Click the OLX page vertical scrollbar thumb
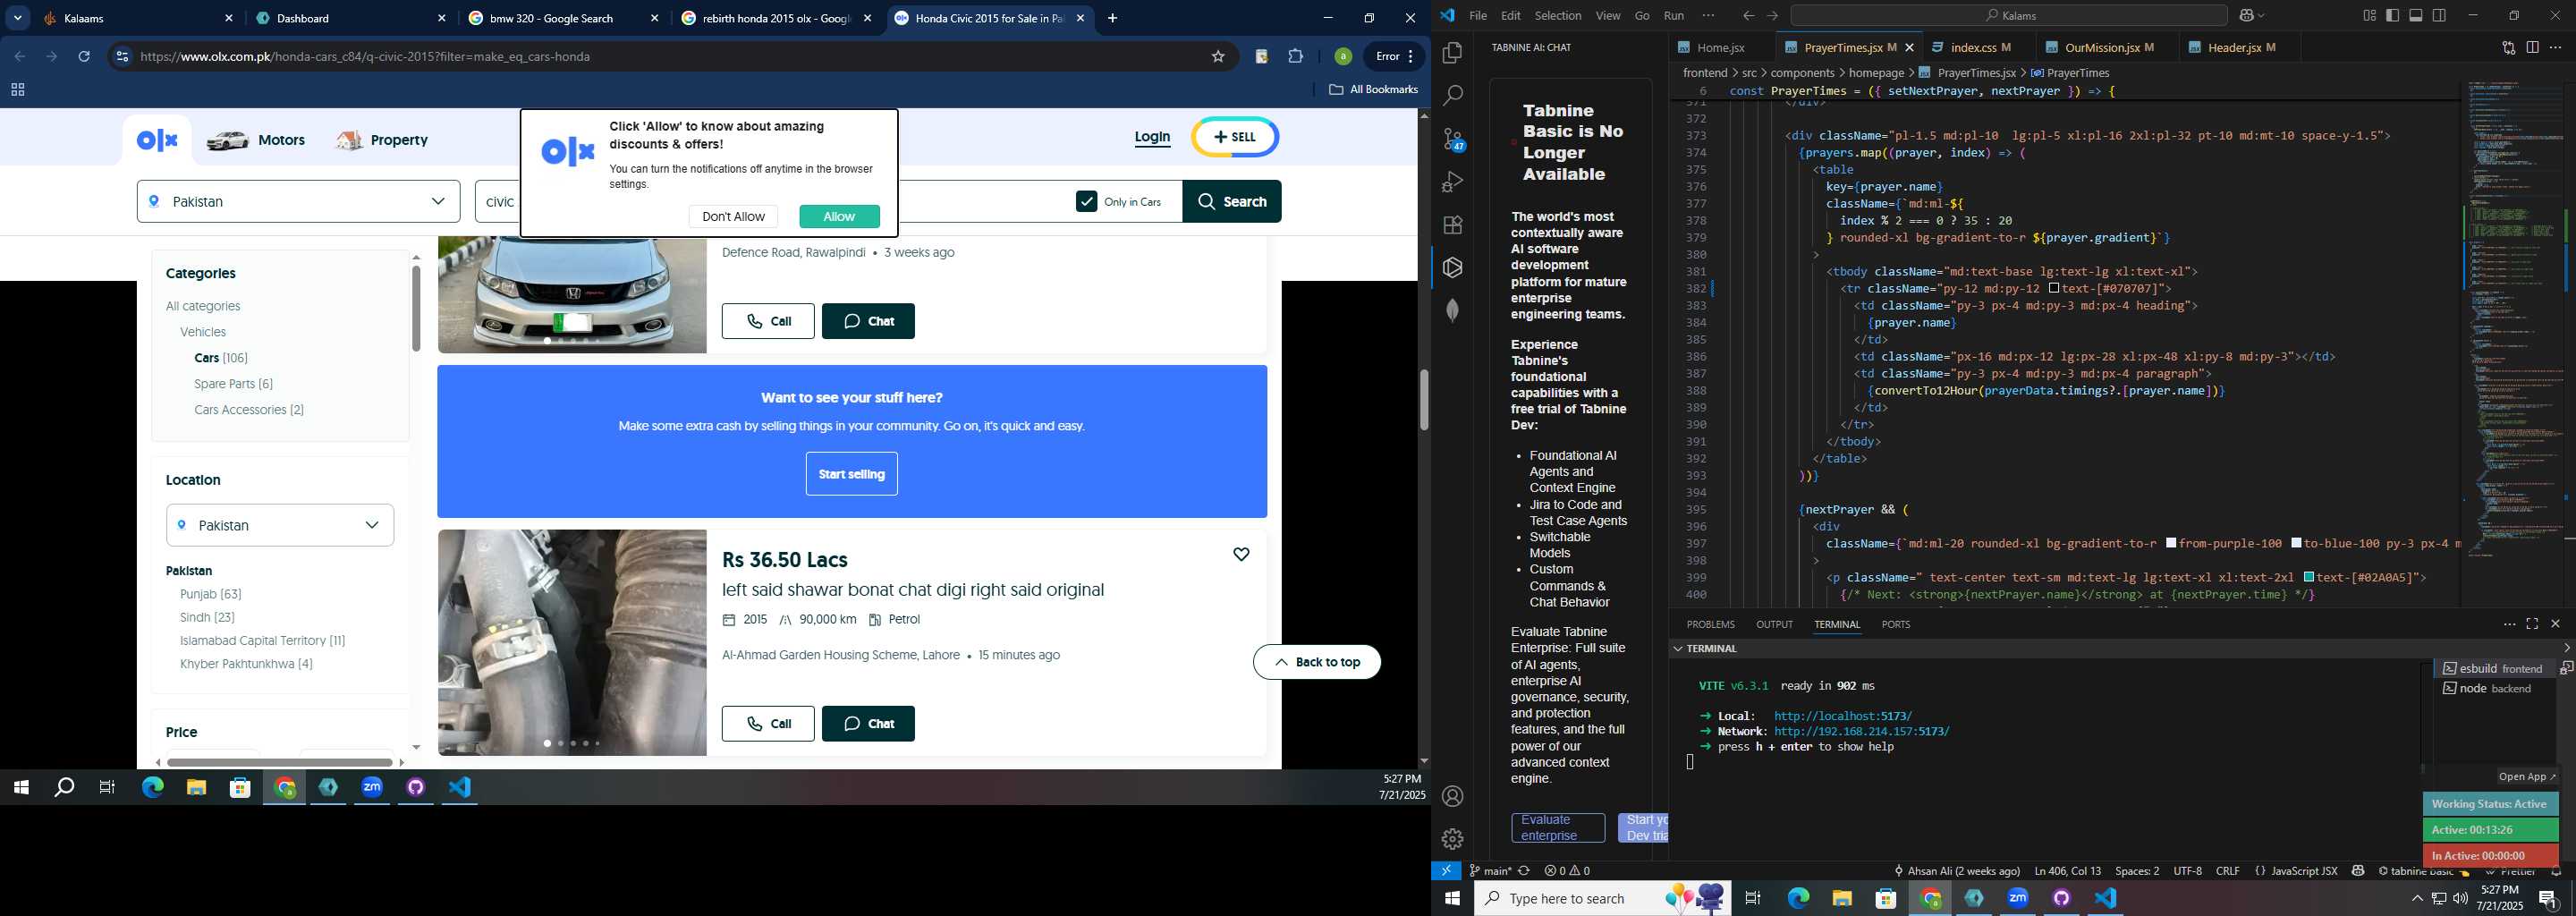 coord(1424,400)
